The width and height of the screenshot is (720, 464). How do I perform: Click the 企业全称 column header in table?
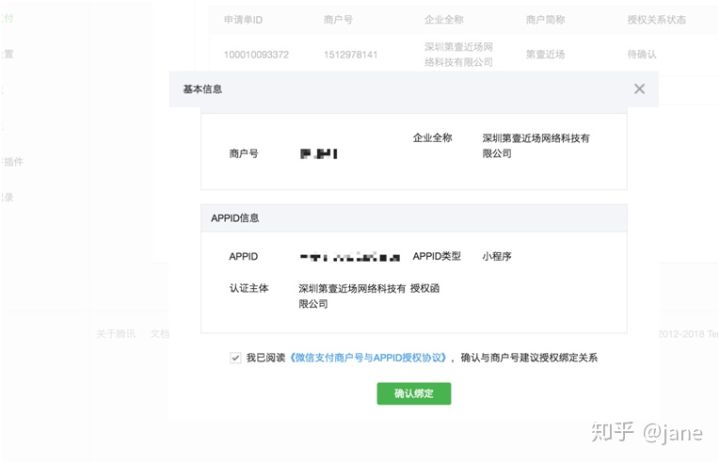tap(444, 20)
